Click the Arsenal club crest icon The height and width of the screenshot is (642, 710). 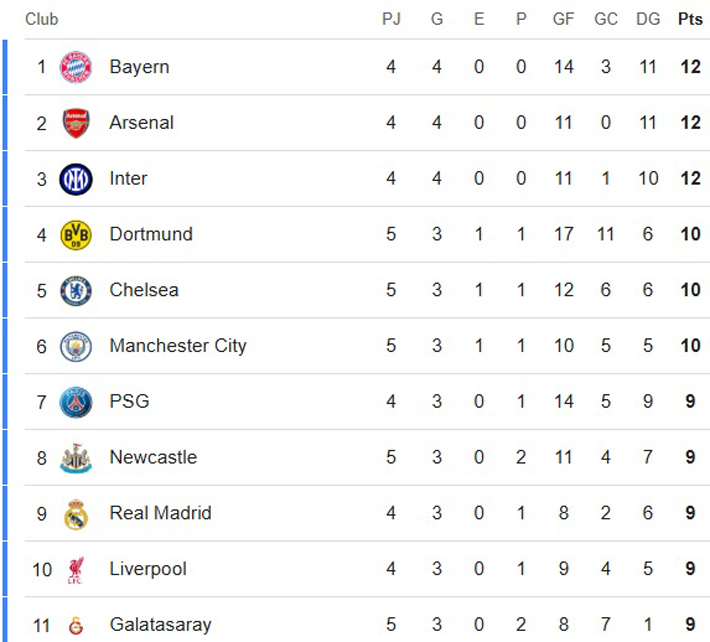pyautogui.click(x=75, y=123)
